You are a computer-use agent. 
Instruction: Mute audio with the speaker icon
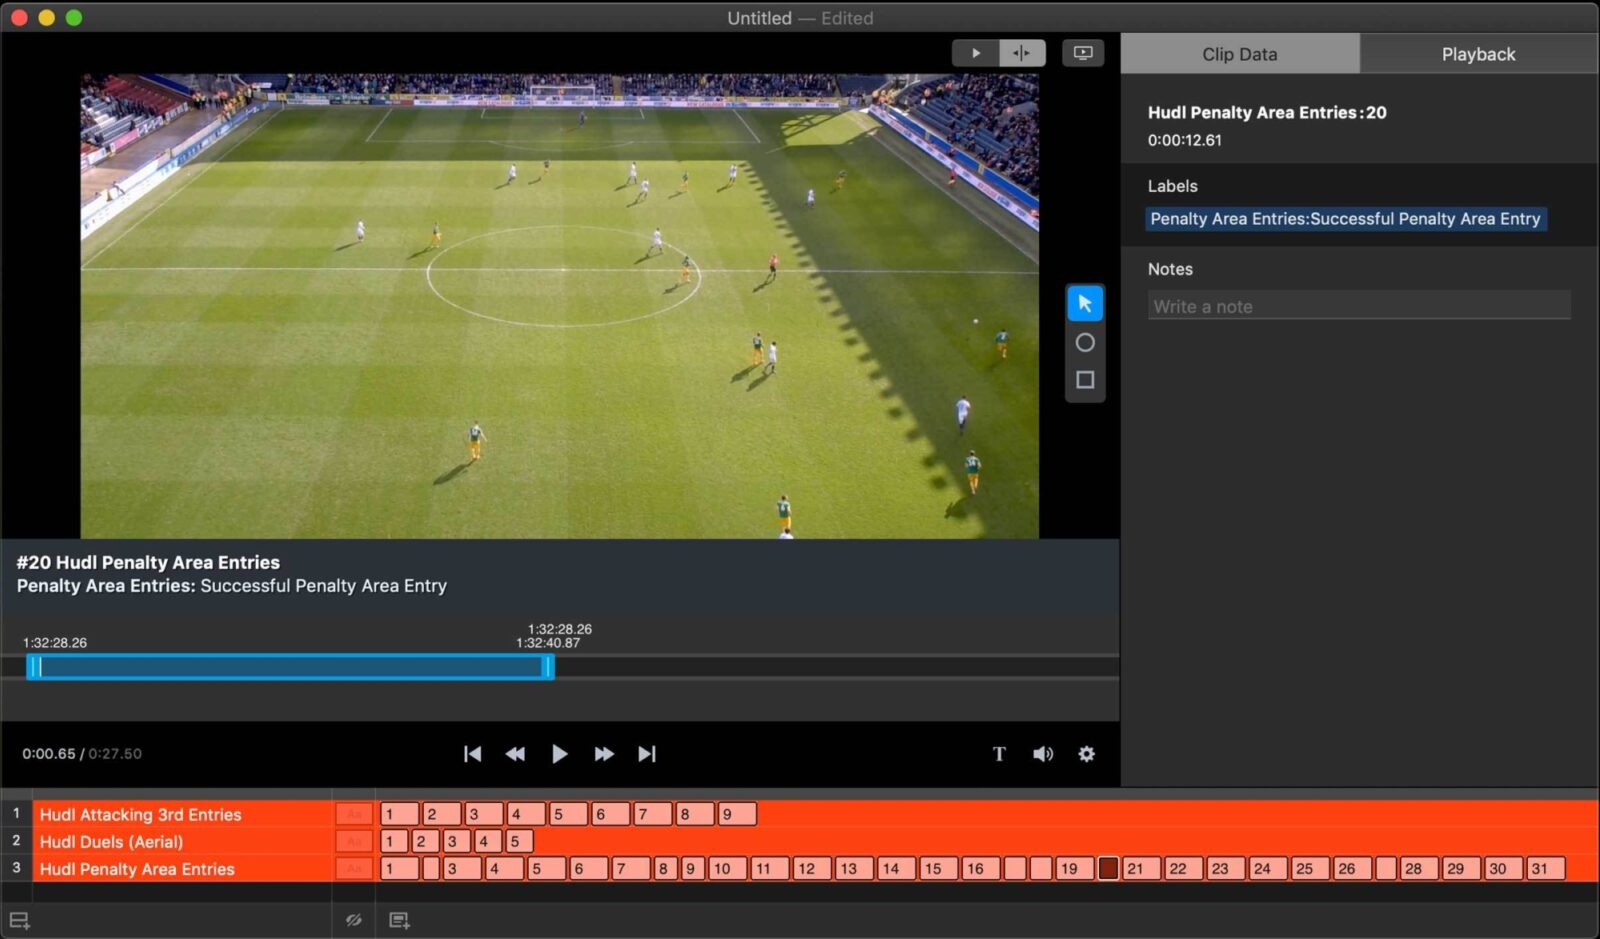[1043, 754]
